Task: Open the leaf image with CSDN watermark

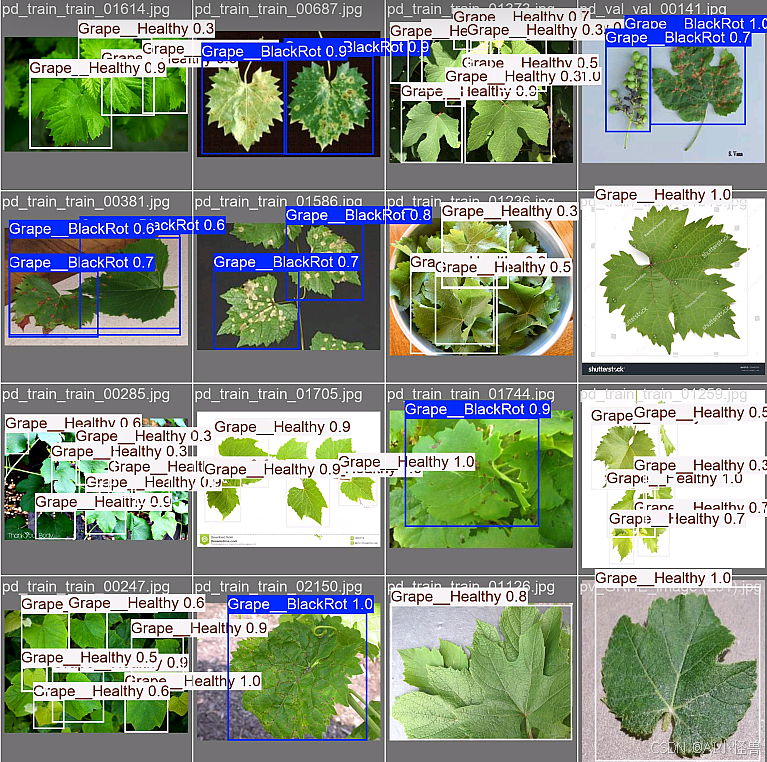Action: click(673, 671)
